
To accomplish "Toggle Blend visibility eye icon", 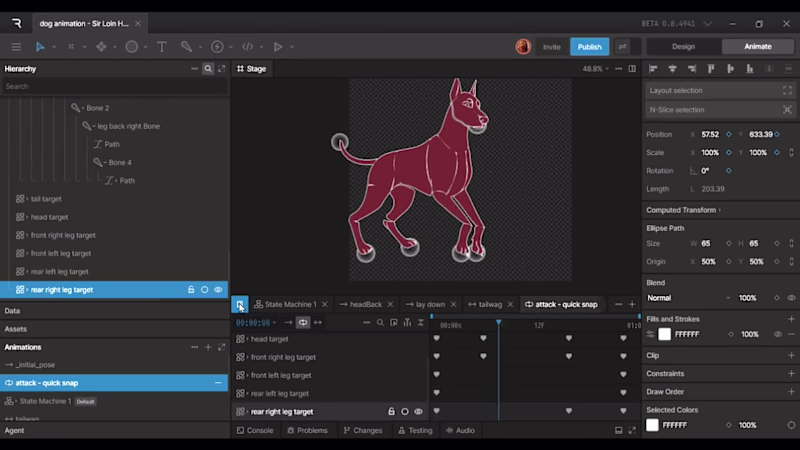I will (791, 298).
